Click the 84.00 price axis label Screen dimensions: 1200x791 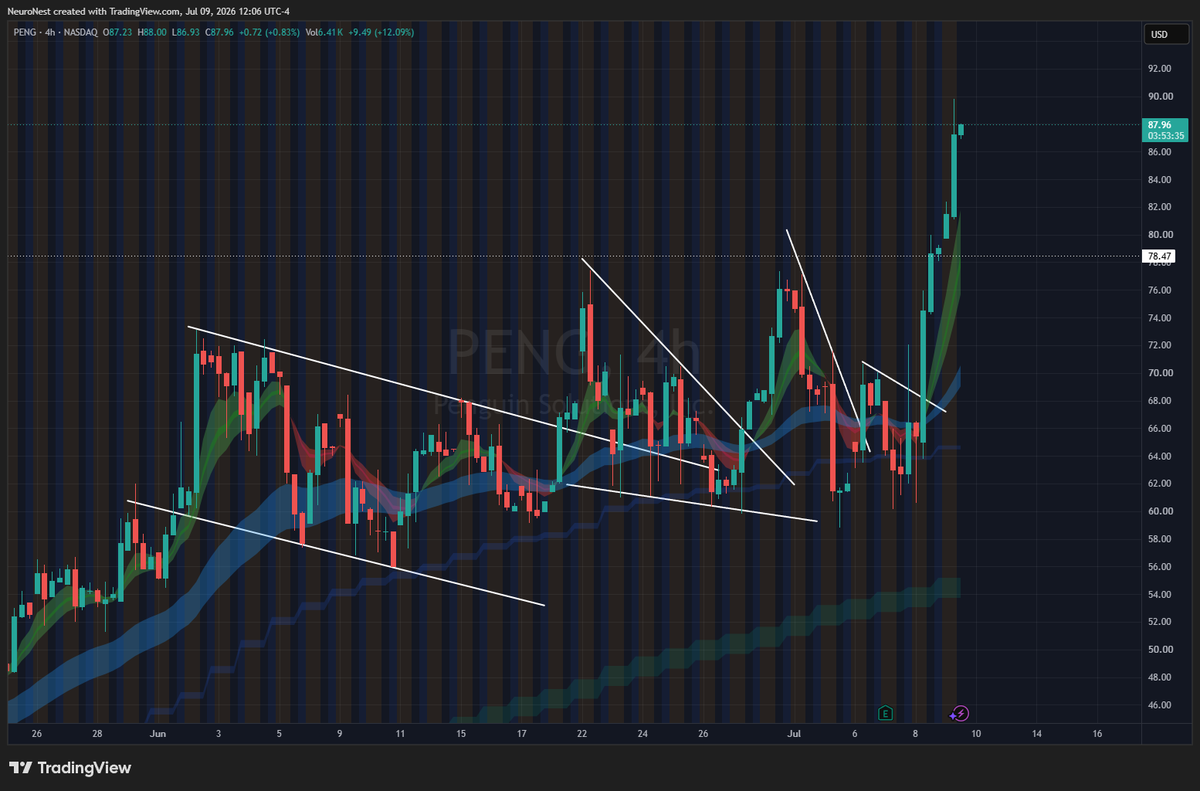(1160, 180)
